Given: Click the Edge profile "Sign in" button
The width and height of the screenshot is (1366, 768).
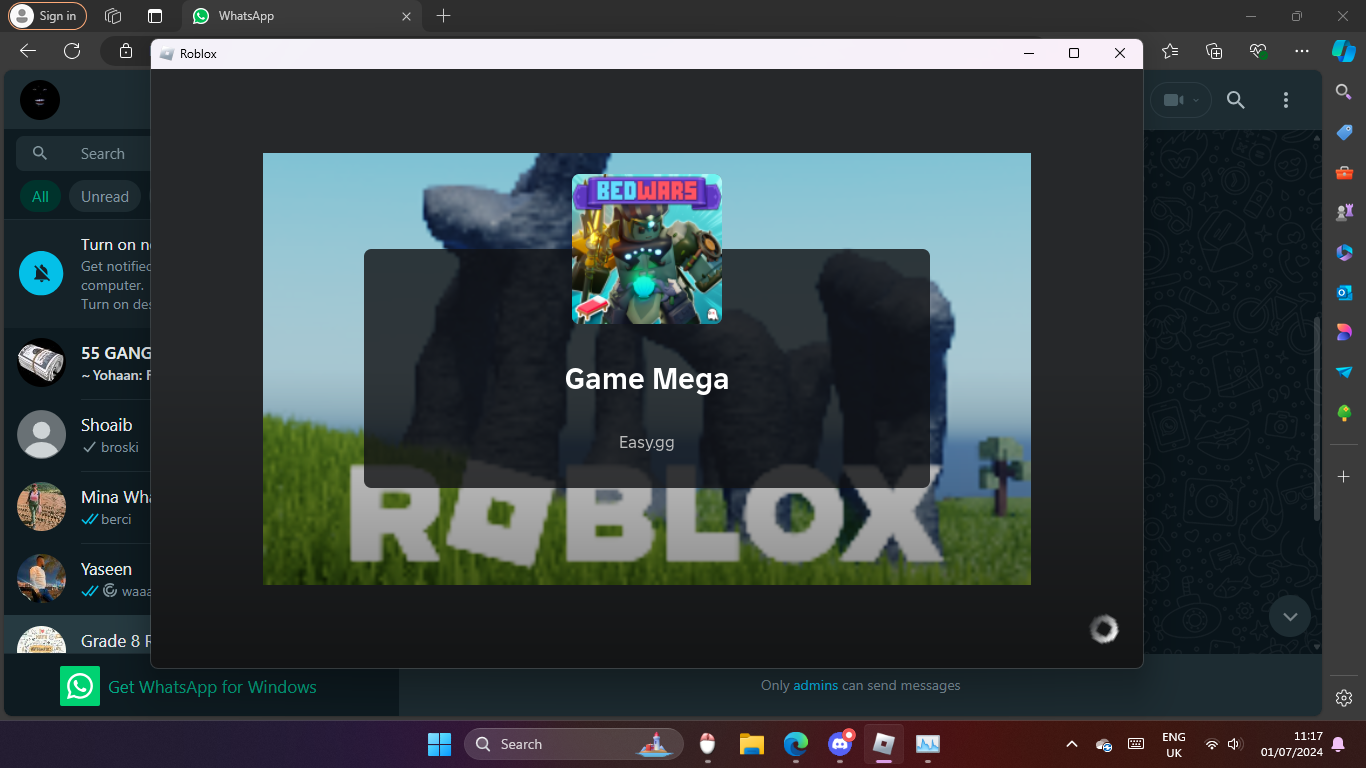Looking at the screenshot, I should point(47,16).
